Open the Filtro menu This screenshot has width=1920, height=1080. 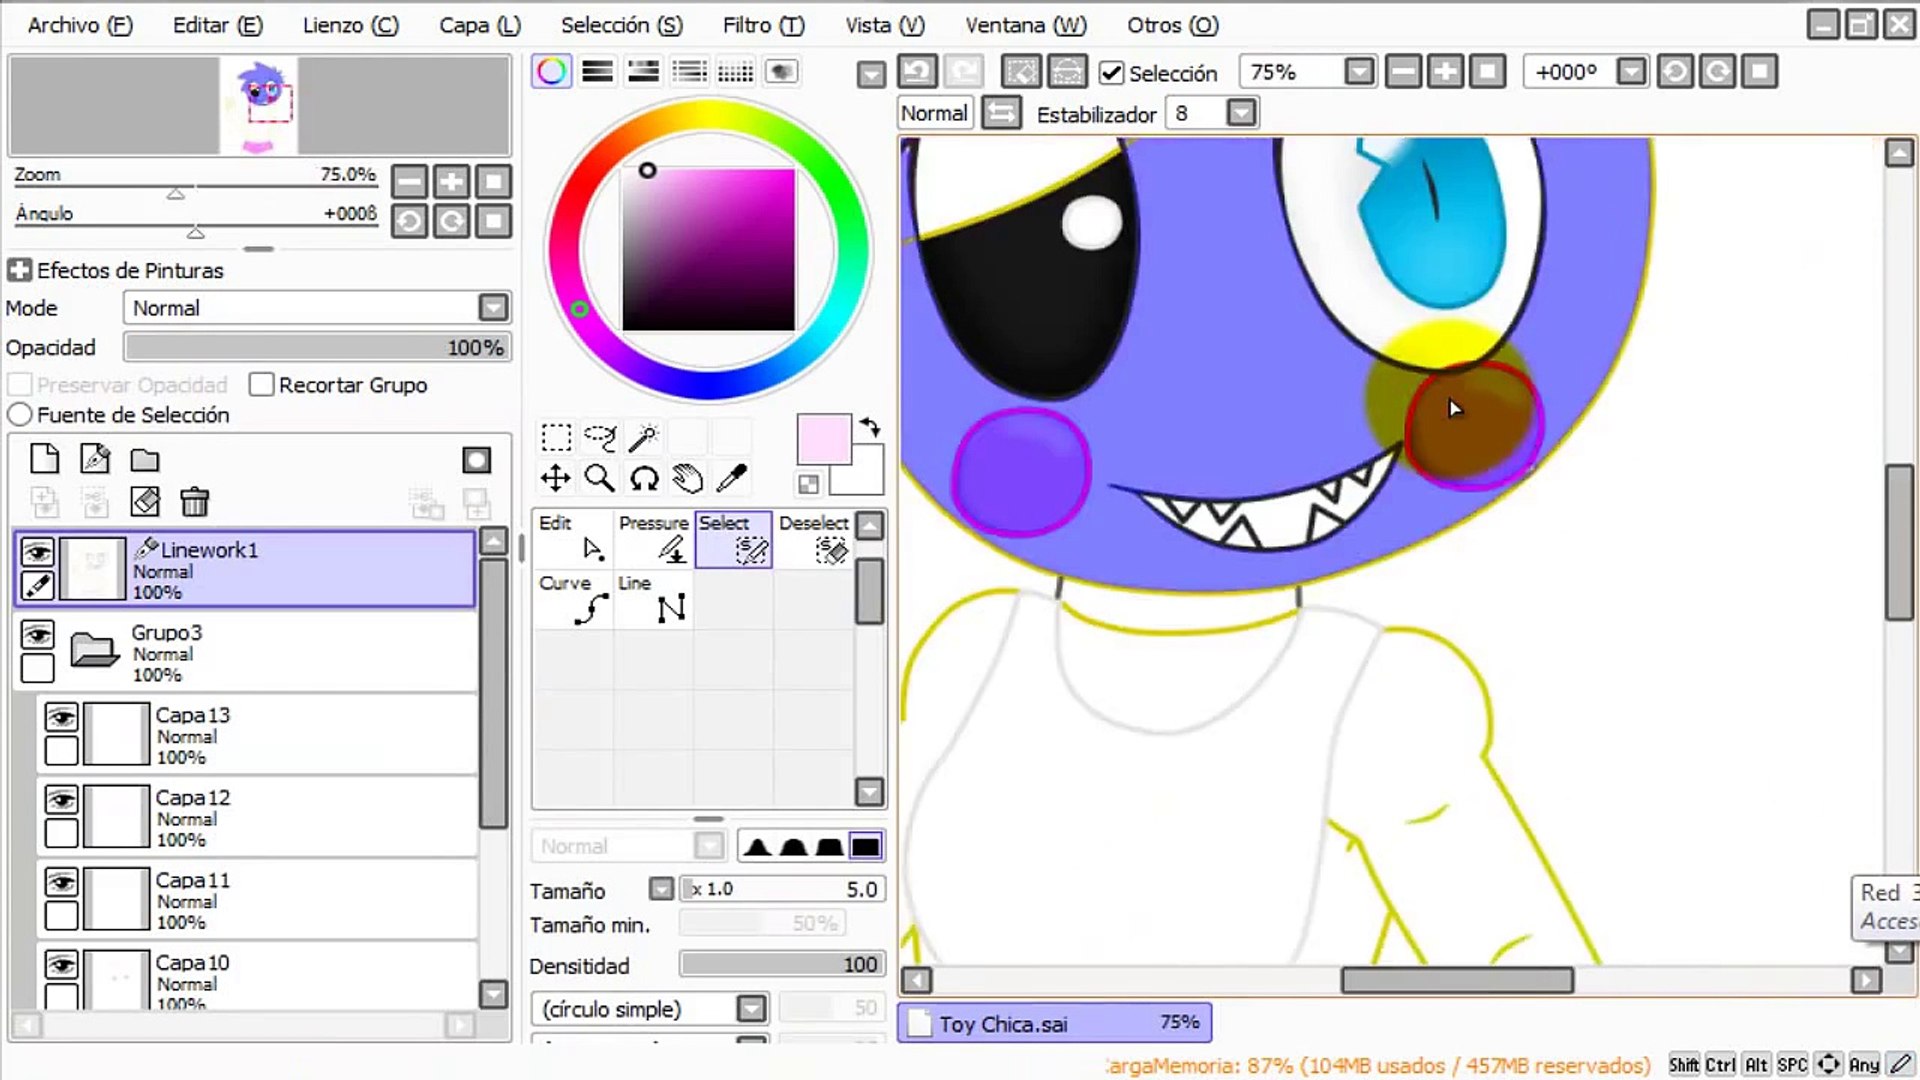763,25
